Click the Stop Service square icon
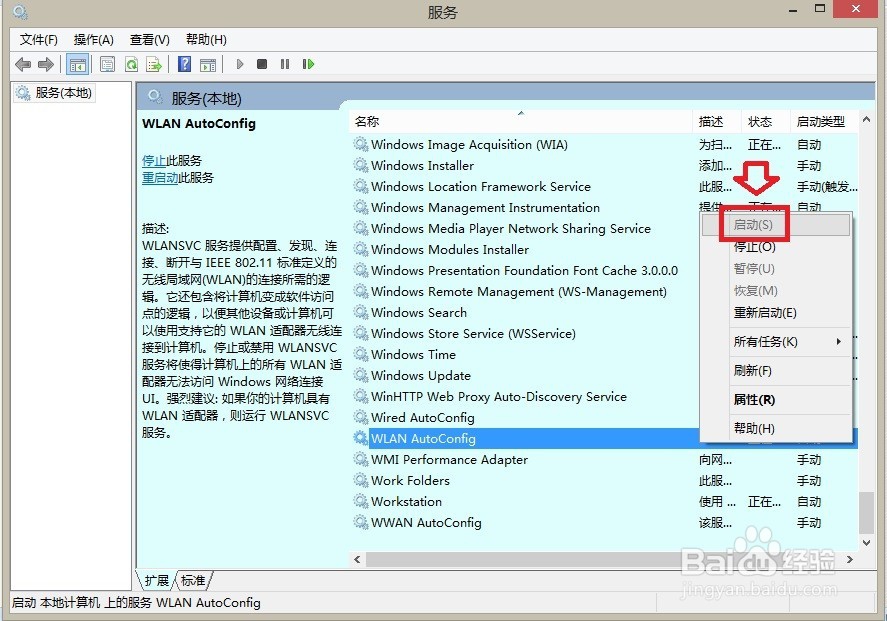The height and width of the screenshot is (621, 887). [x=261, y=64]
